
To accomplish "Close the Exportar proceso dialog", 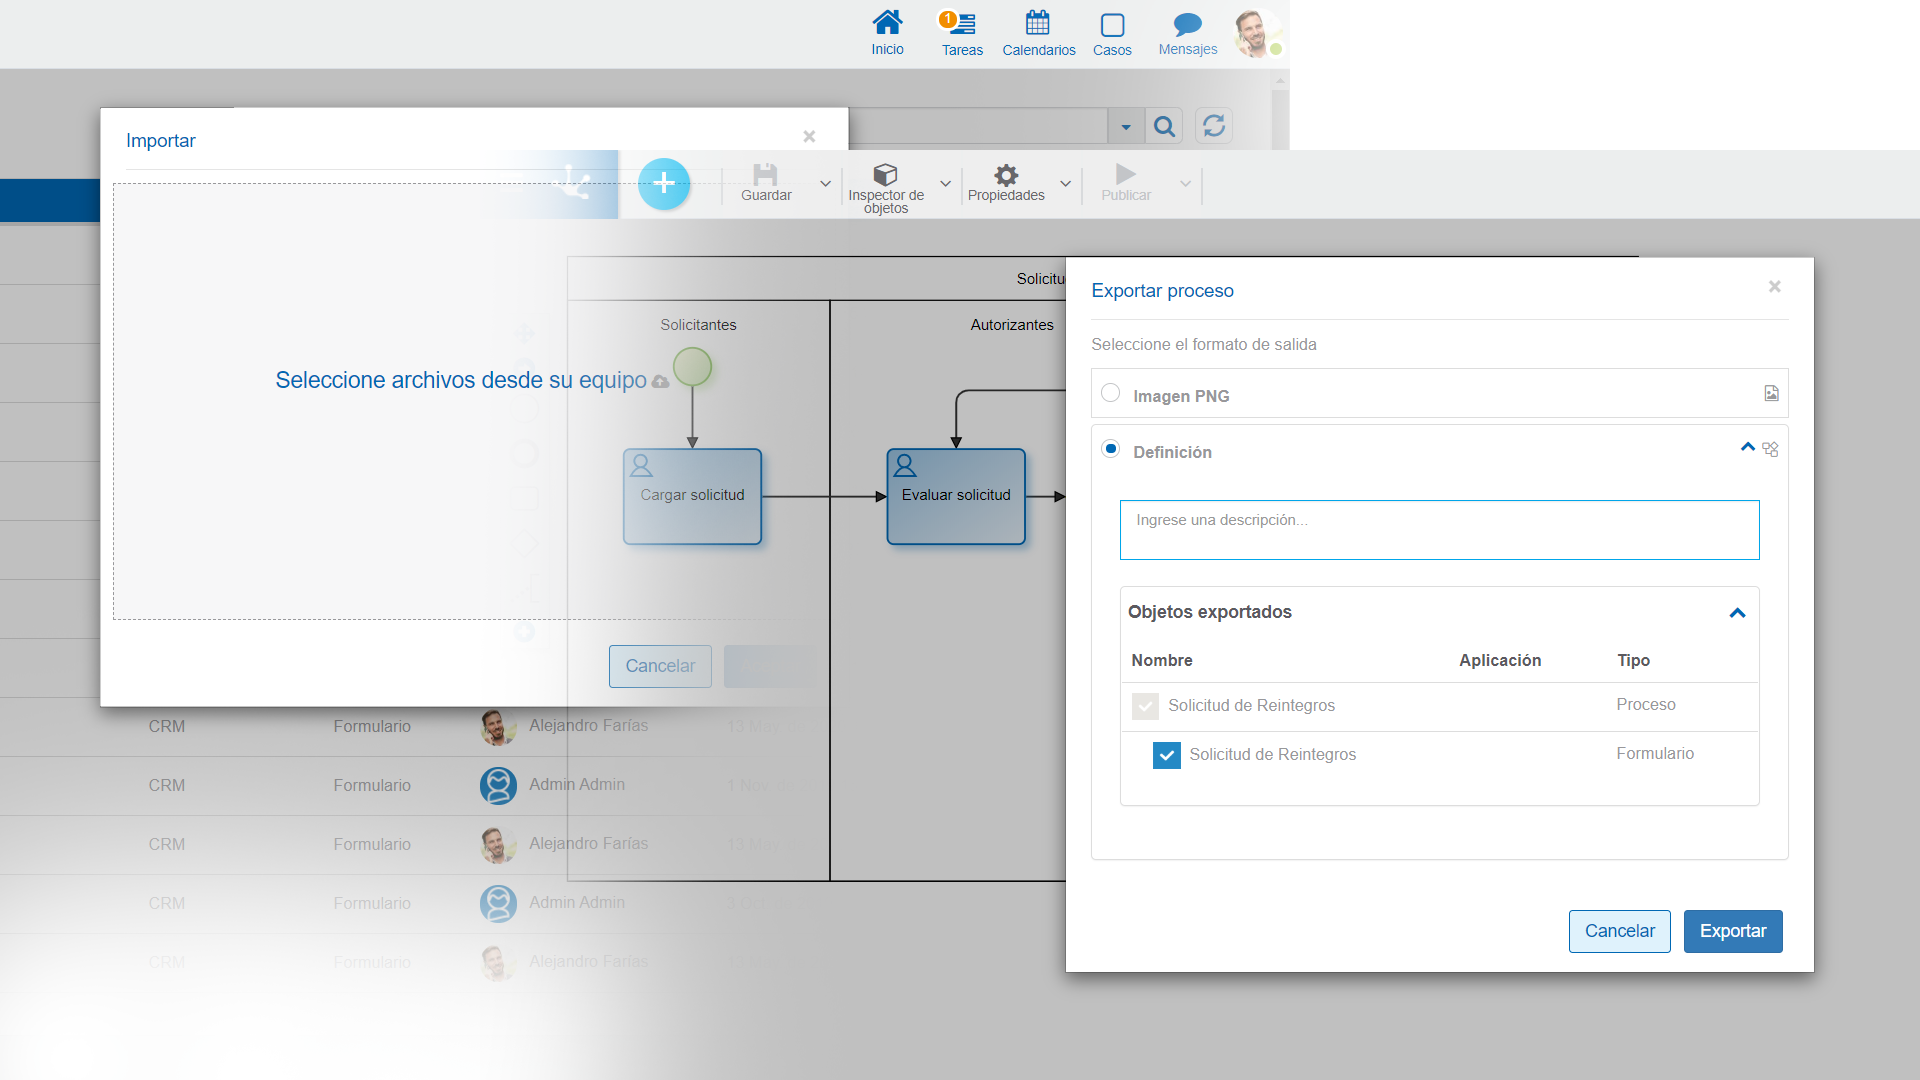I will point(1775,286).
